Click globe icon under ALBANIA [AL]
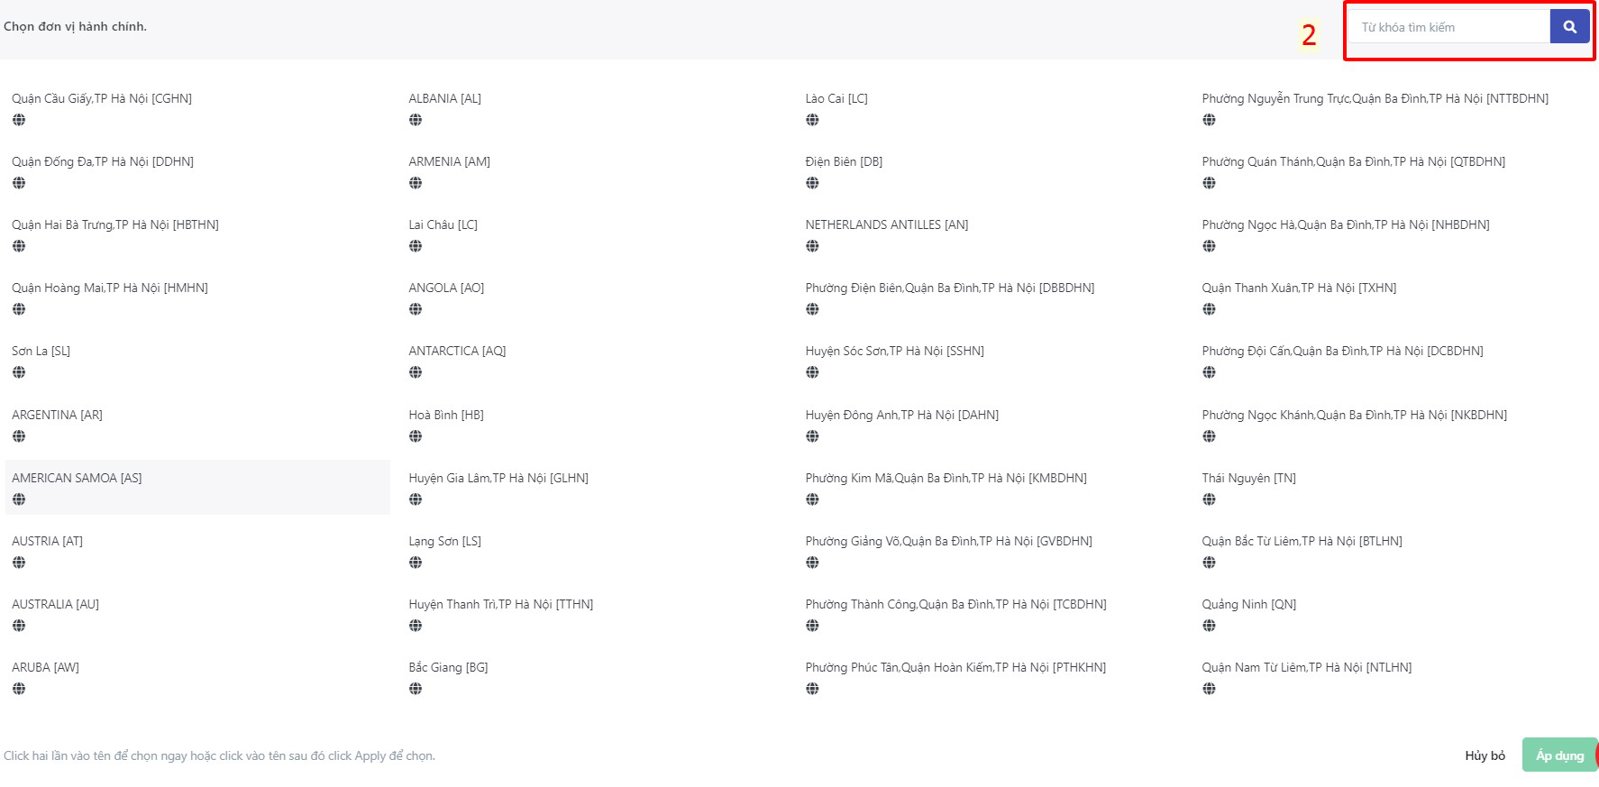1599x787 pixels. point(415,120)
